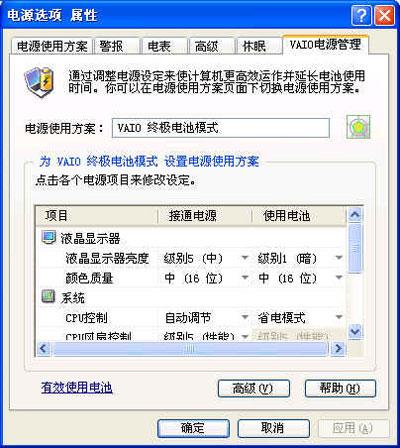The image size is (400, 448).
Task: Switch to the 电源使用方案 tab
Action: tap(52, 46)
